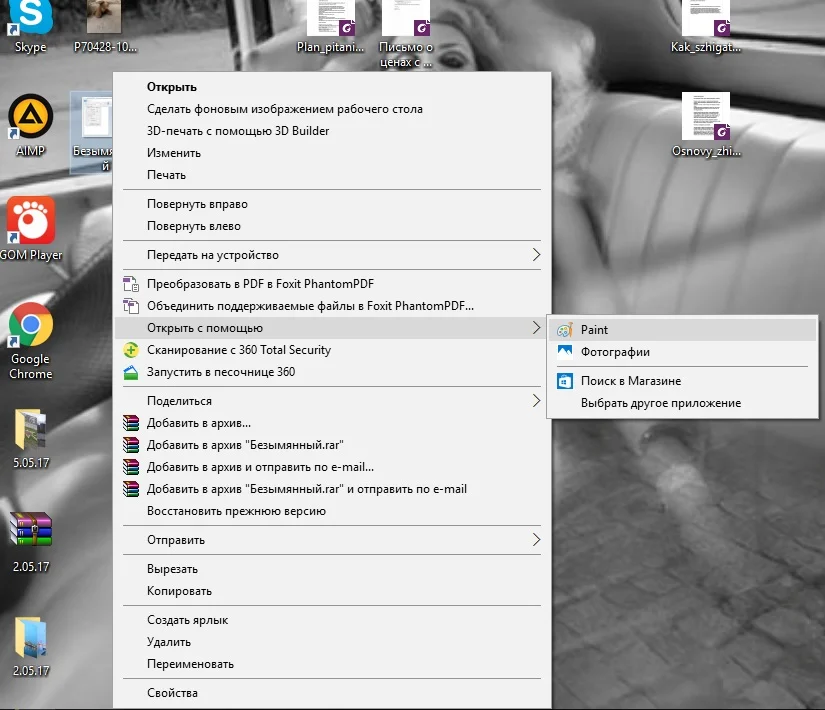Choose Удалить in the context menu
Screen dimensions: 825x710
[x=332, y=643]
